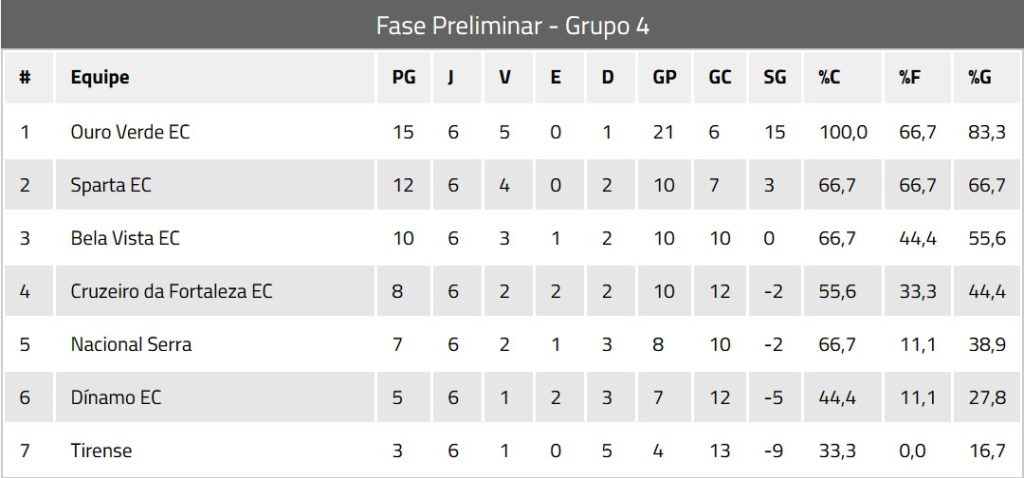Screen dimensions: 1024x478
Task: Open the Tirense team entry
Action: (101, 450)
